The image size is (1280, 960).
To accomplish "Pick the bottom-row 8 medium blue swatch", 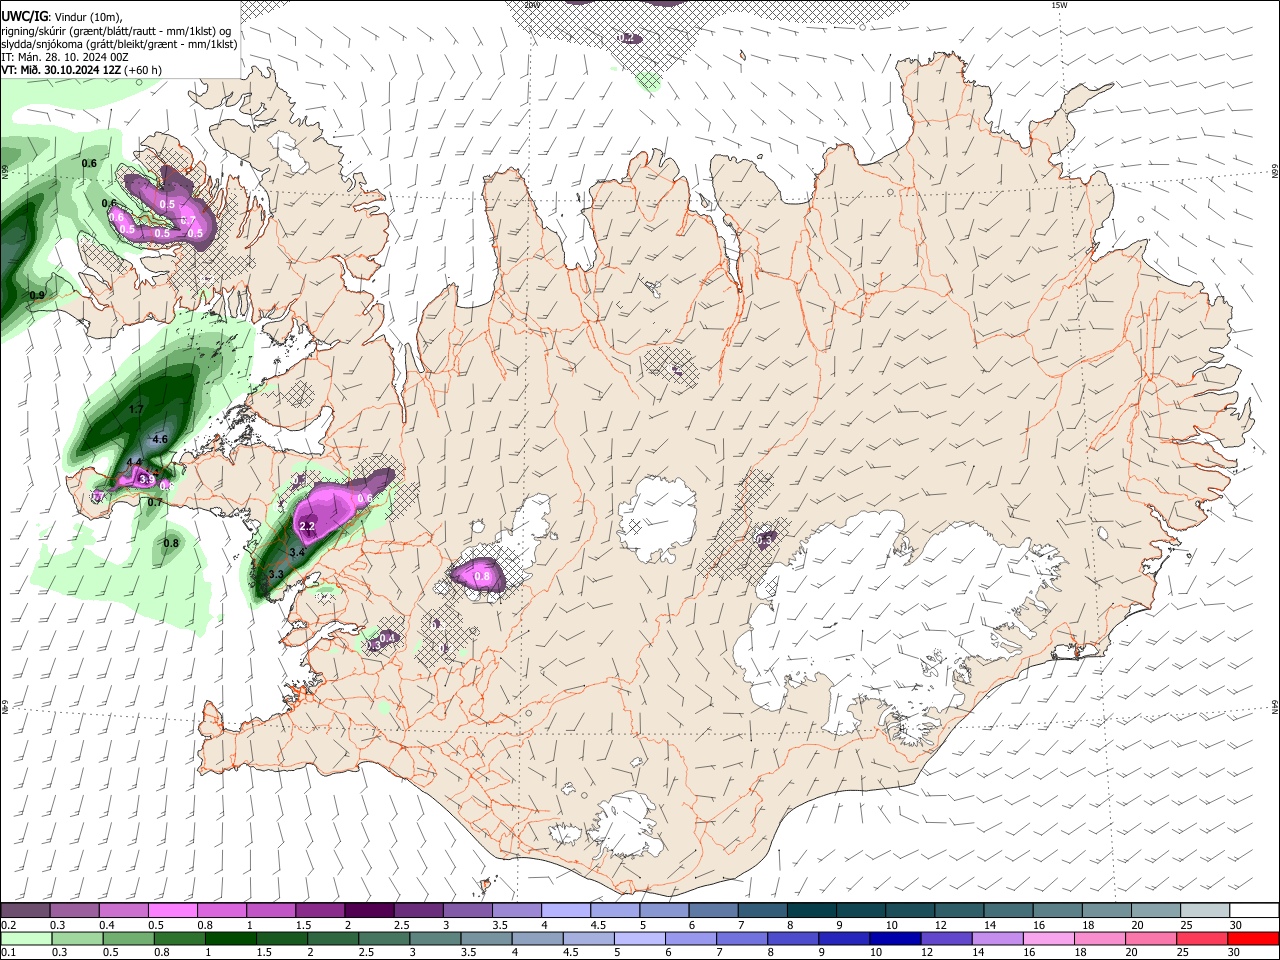I will (793, 938).
